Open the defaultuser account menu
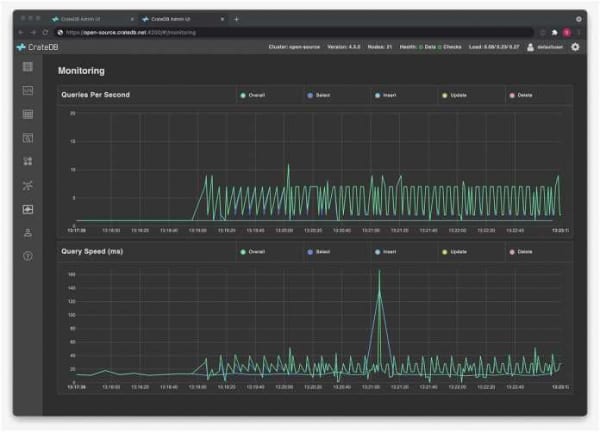Viewport: 600px width, 432px height. 545,47
